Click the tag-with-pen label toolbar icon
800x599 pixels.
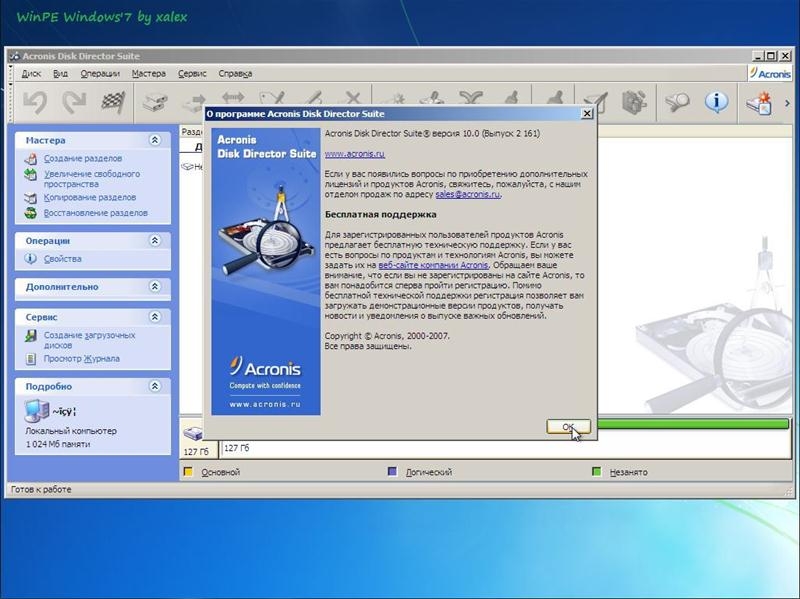pyautogui.click(x=272, y=97)
